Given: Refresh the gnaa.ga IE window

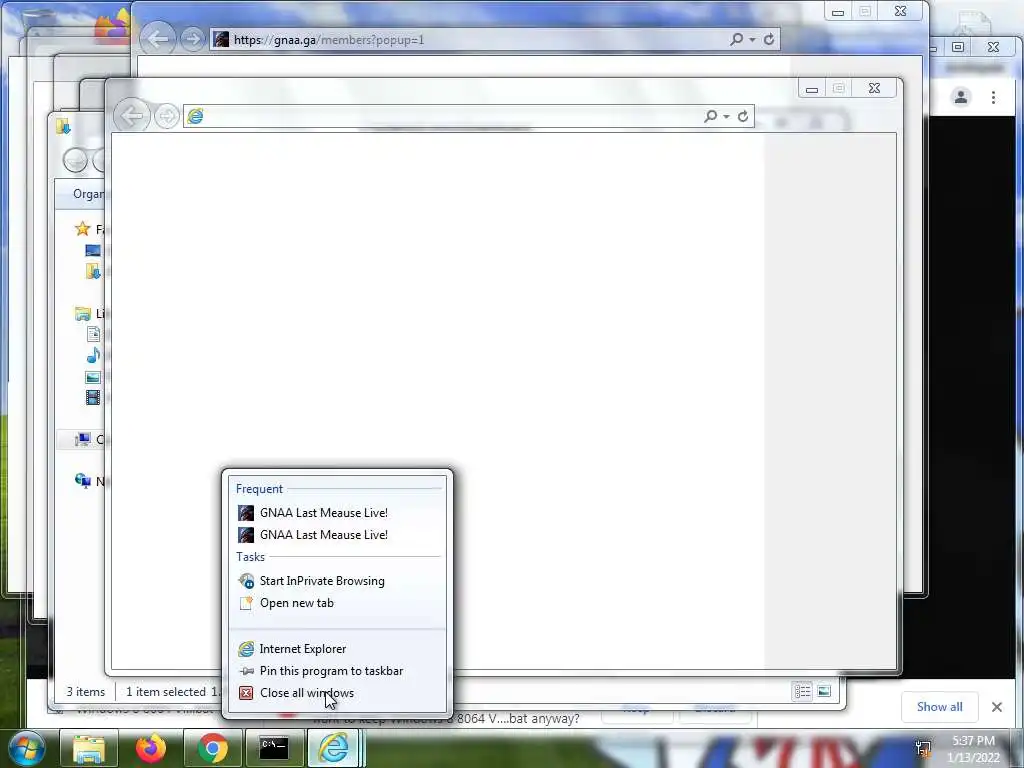Looking at the screenshot, I should (x=769, y=40).
